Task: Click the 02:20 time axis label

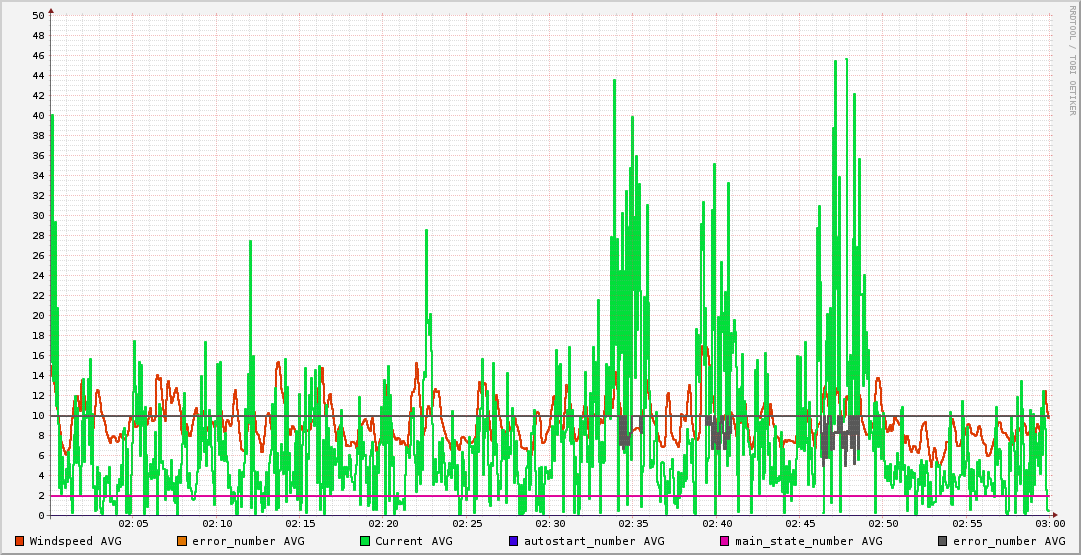Action: point(383,525)
